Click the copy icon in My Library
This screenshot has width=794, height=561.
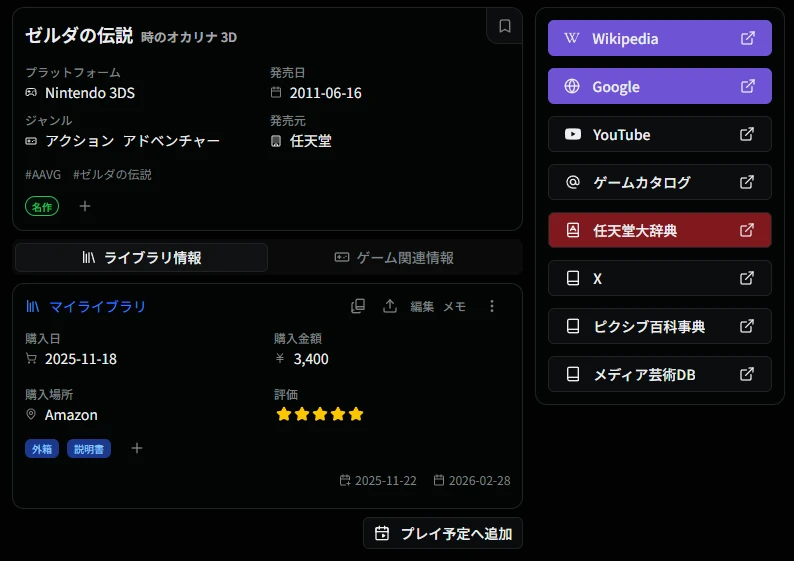[358, 306]
